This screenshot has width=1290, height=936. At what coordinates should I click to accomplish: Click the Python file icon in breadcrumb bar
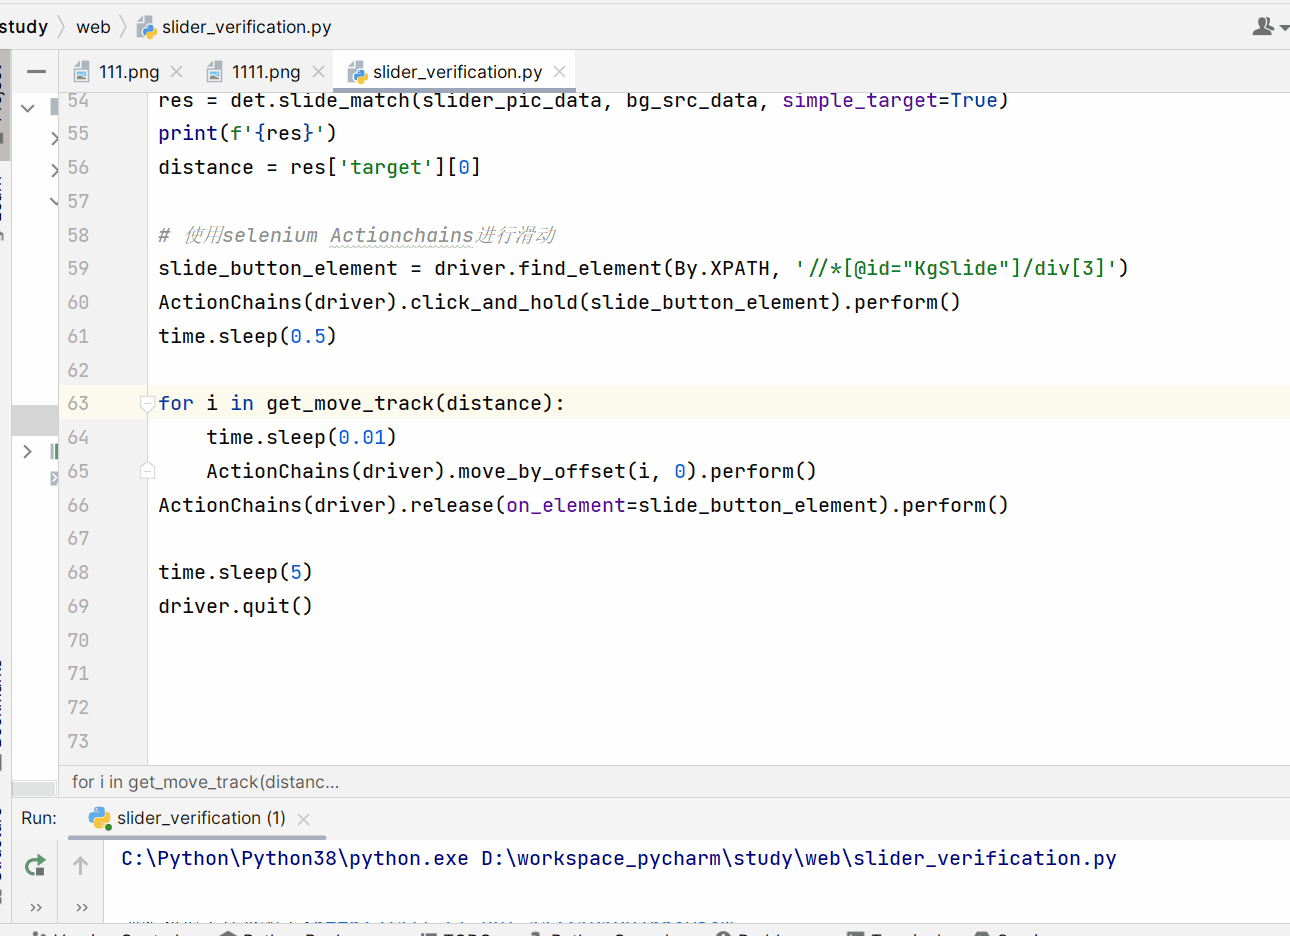[x=146, y=27]
